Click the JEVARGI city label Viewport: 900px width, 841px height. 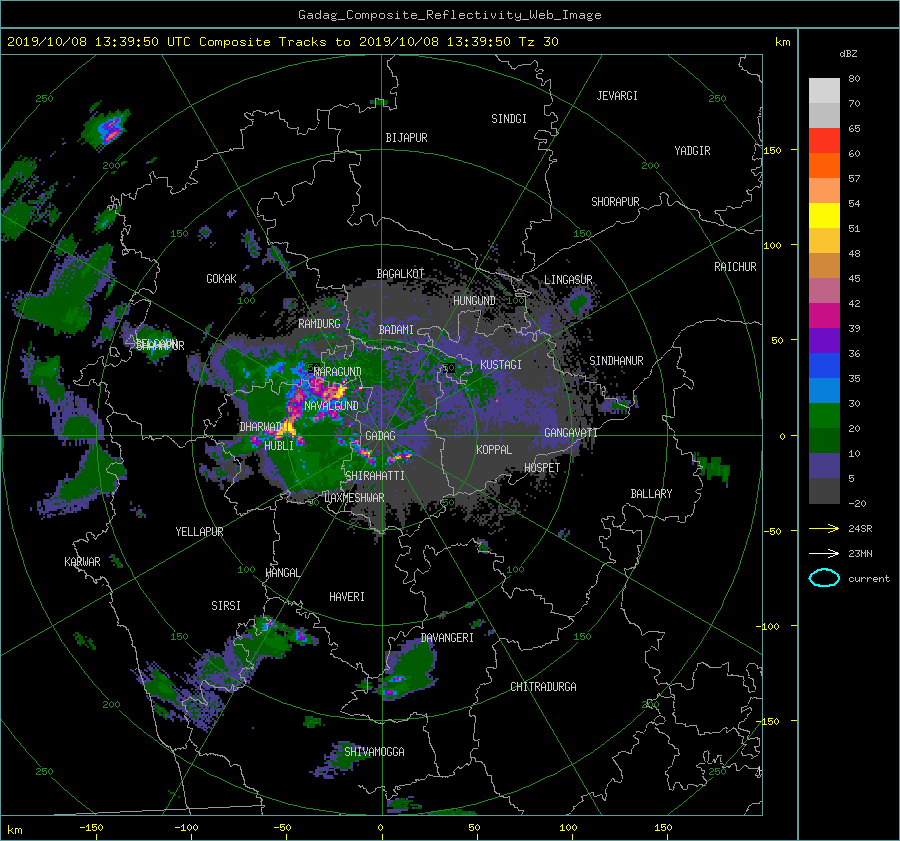(617, 96)
